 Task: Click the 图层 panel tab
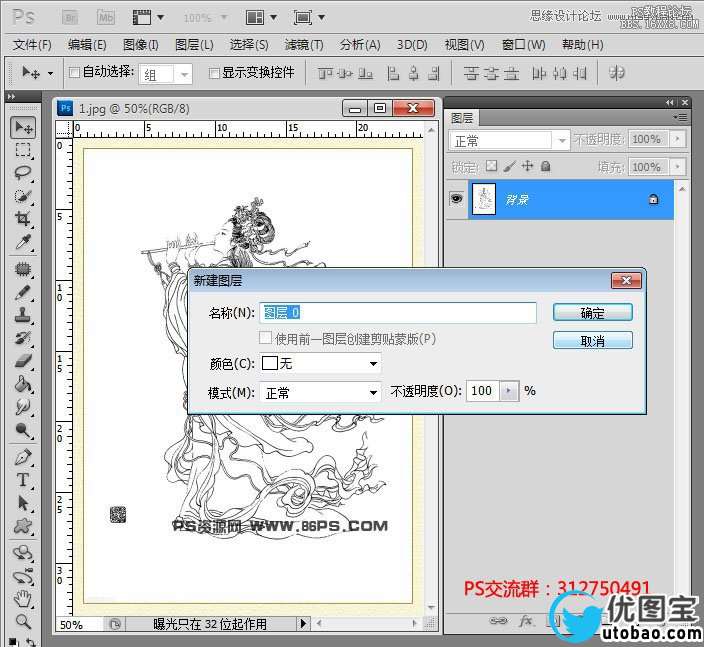(462, 118)
